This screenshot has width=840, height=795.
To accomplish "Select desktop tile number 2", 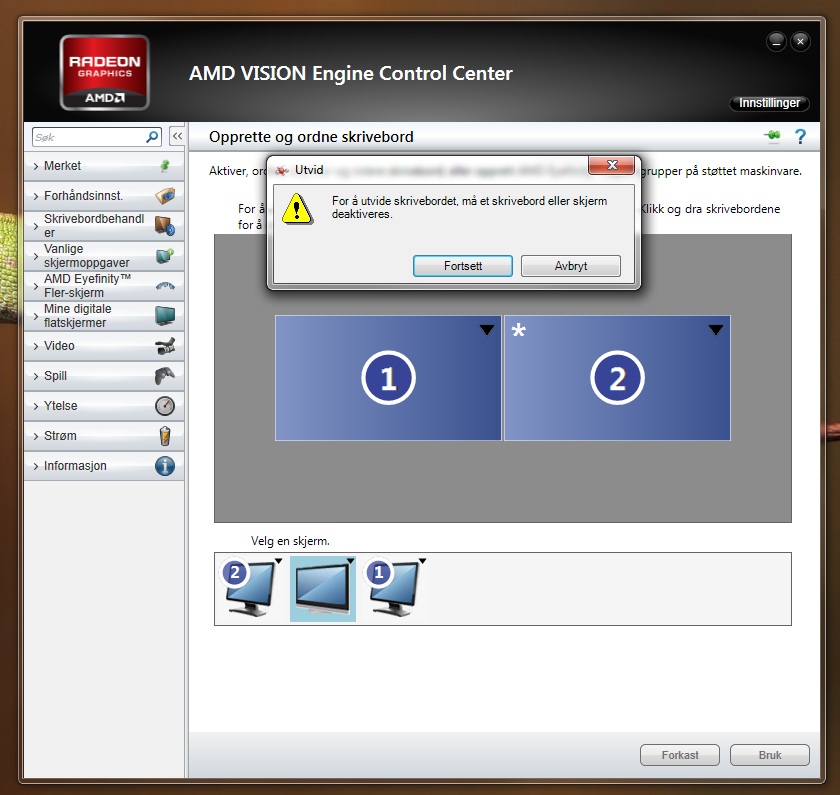I will 617,378.
